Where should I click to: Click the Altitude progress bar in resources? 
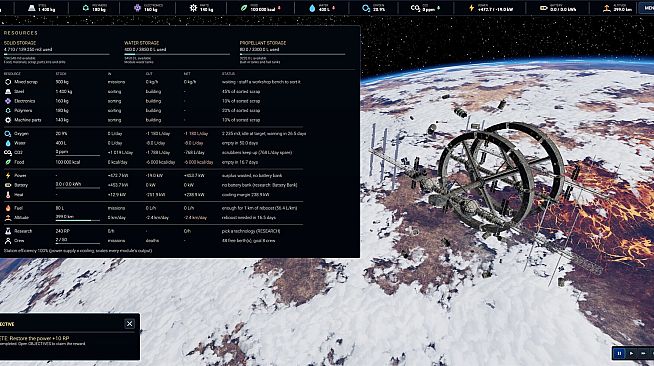coord(78,221)
